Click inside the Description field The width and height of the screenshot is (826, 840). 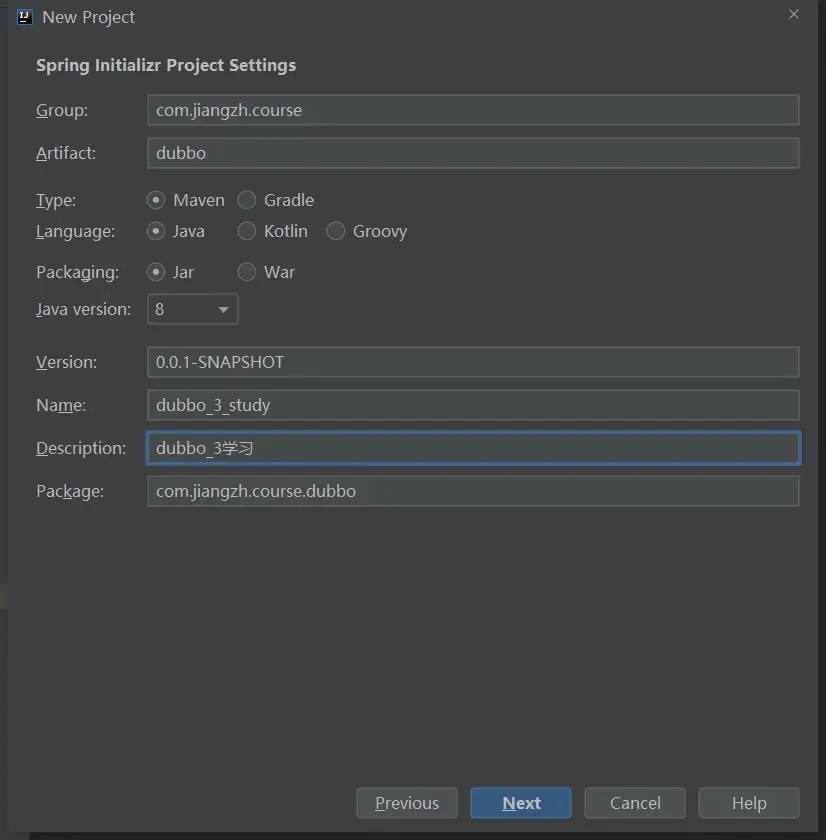pos(472,448)
